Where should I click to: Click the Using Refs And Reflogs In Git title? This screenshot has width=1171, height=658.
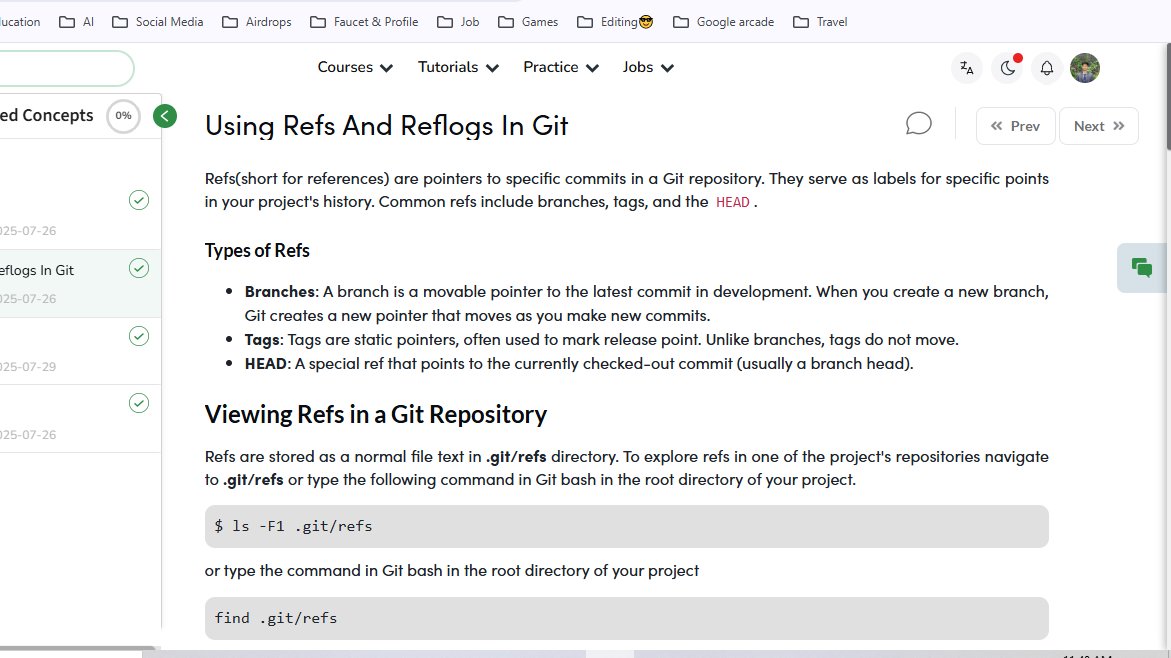click(386, 125)
